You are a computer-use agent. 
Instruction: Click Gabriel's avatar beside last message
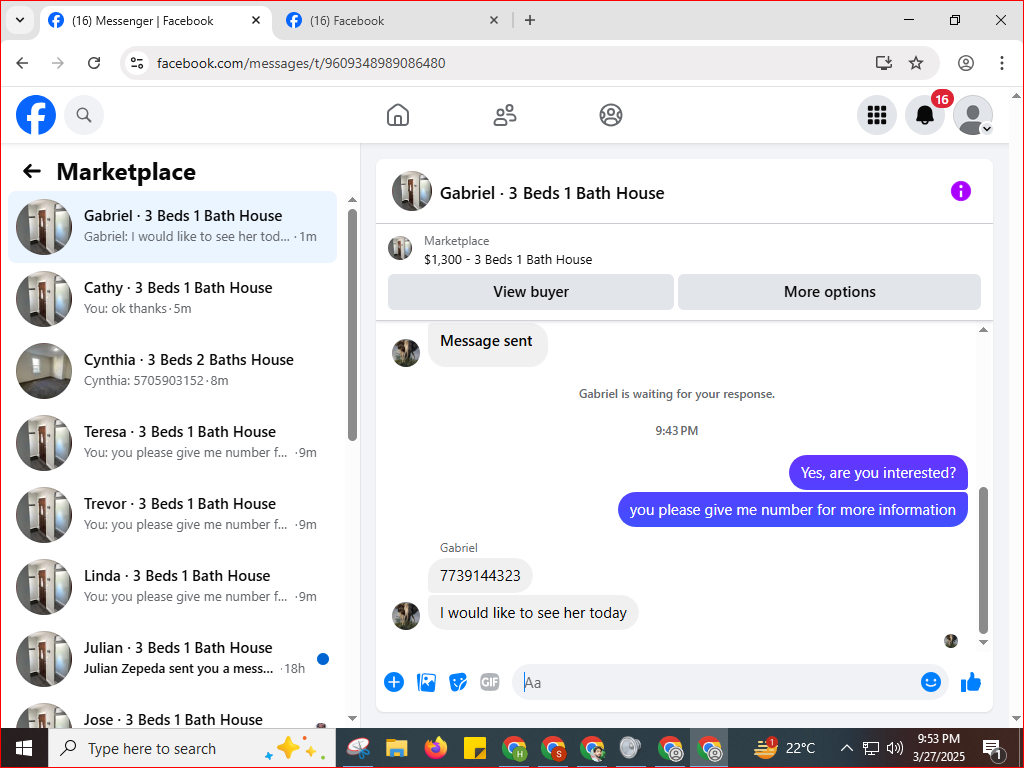coord(406,616)
